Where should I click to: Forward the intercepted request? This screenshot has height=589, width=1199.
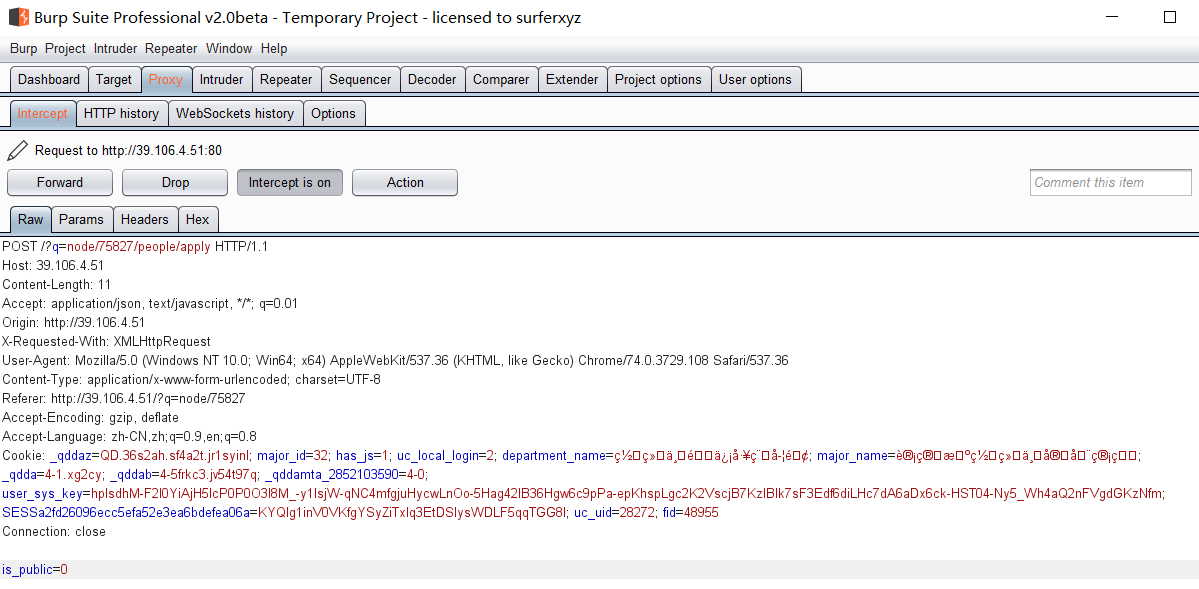(x=60, y=182)
